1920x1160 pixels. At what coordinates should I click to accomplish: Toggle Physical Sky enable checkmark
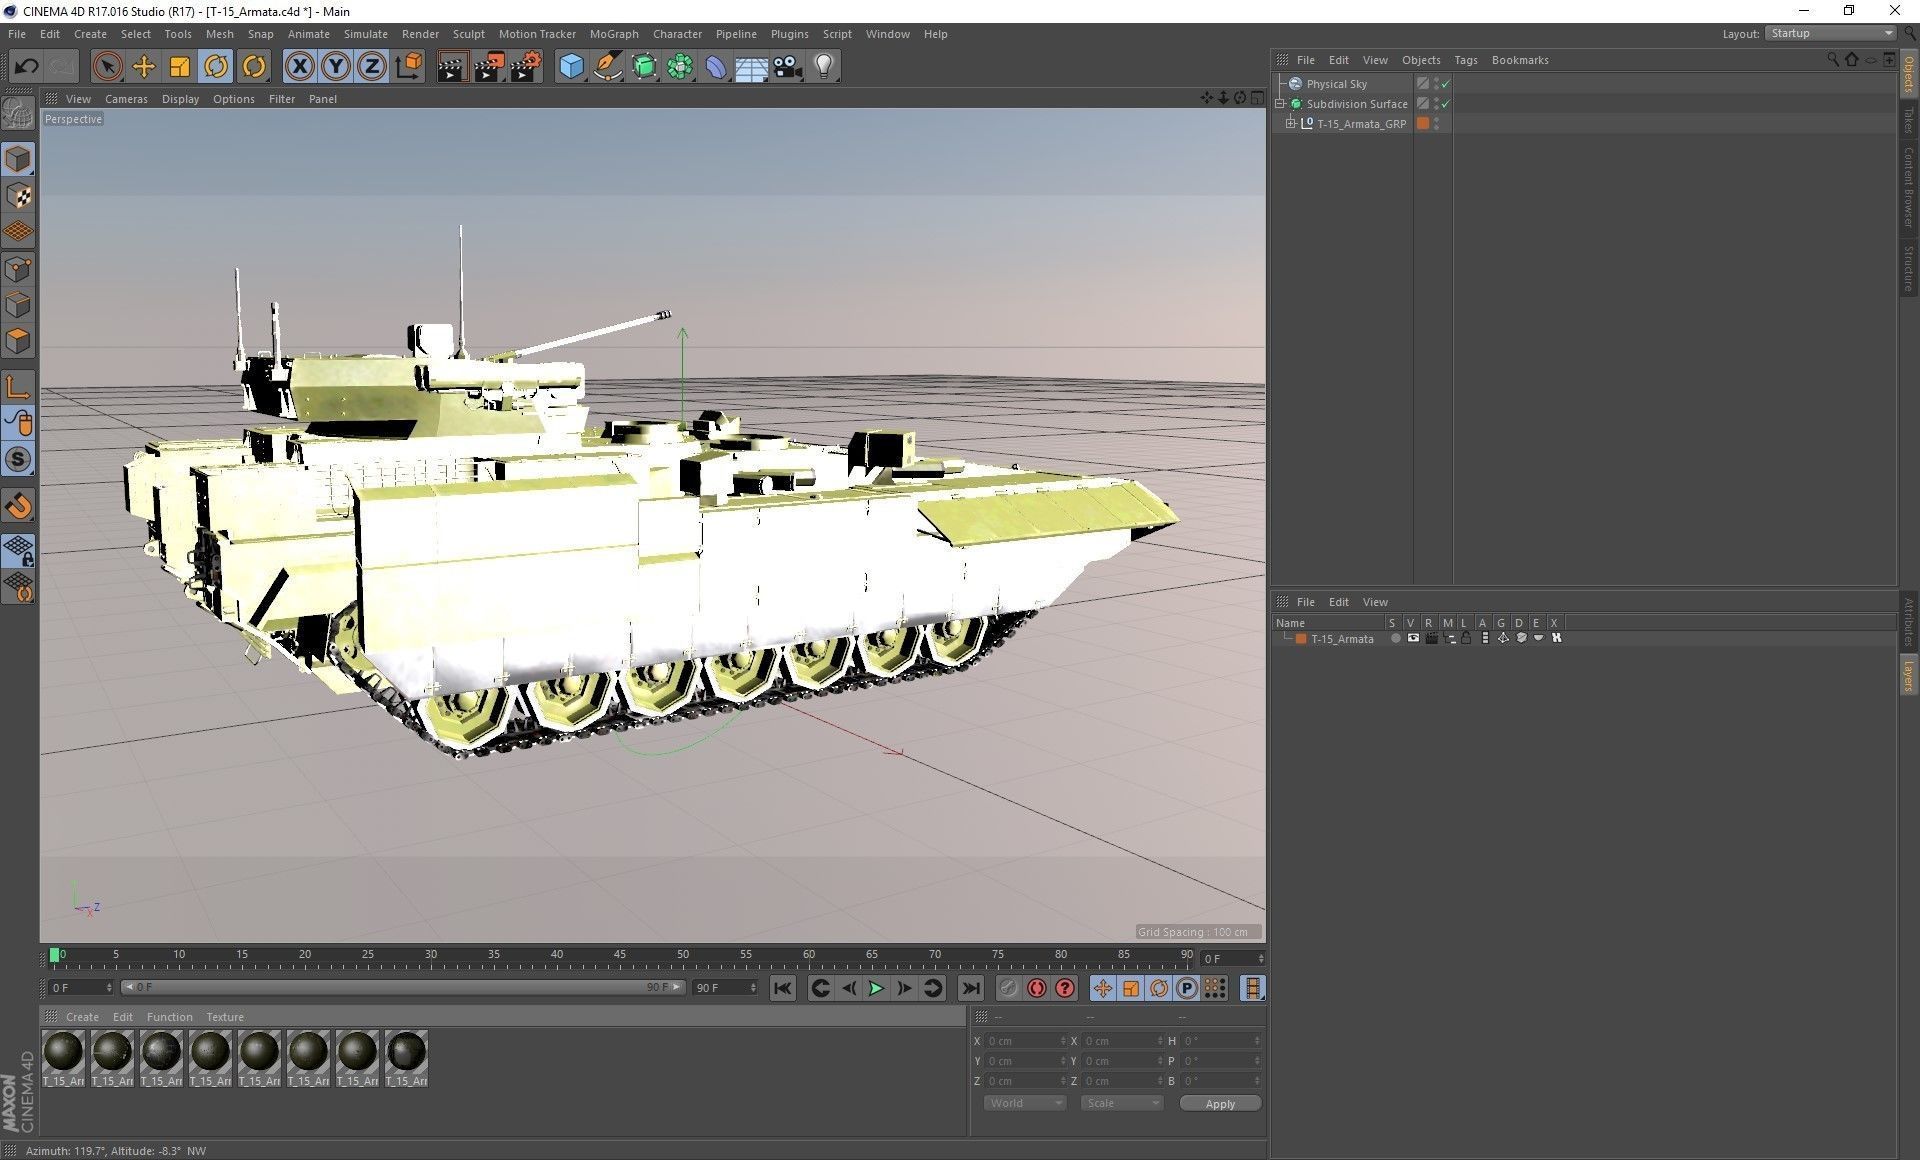pos(1446,84)
